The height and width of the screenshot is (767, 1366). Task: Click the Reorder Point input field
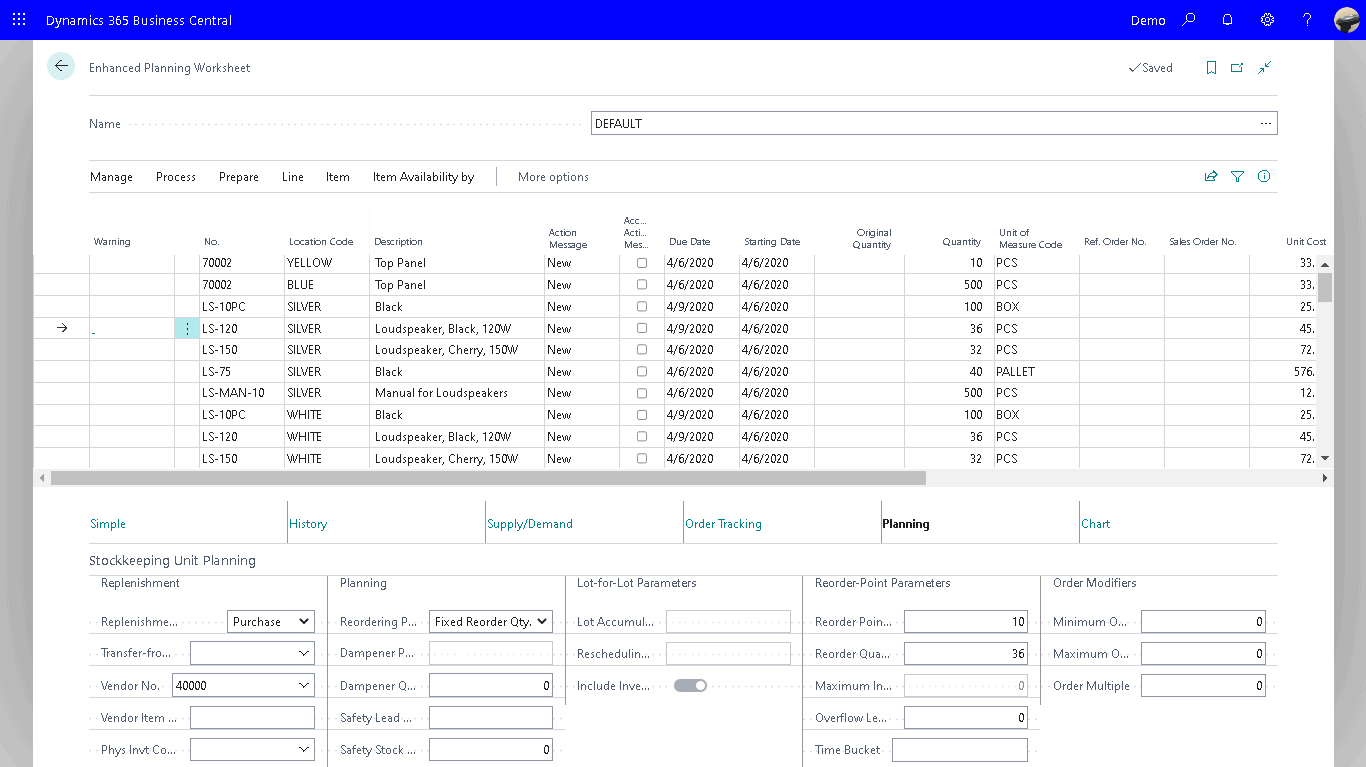pyautogui.click(x=965, y=622)
